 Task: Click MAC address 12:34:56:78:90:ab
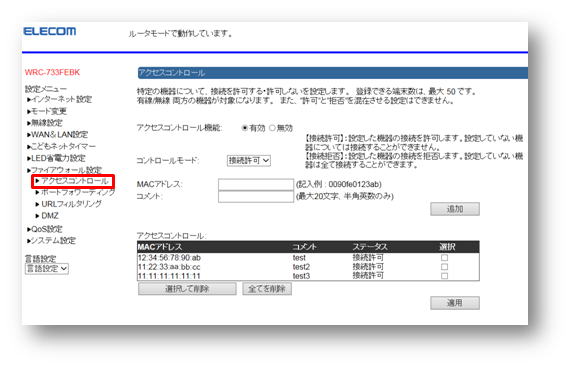pyautogui.click(x=169, y=258)
